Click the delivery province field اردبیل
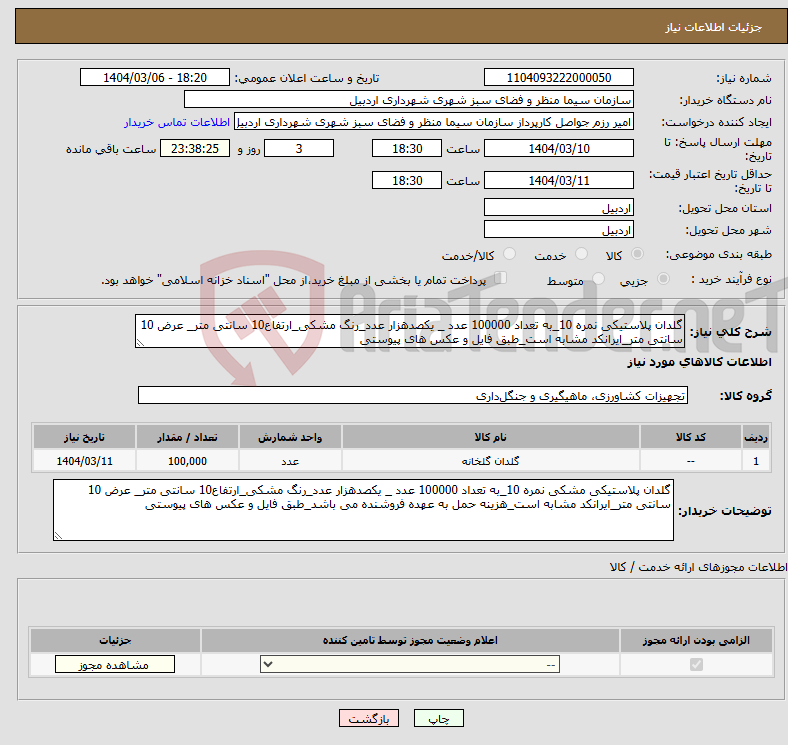Screen dimensions: 788x745 pyautogui.click(x=558, y=207)
